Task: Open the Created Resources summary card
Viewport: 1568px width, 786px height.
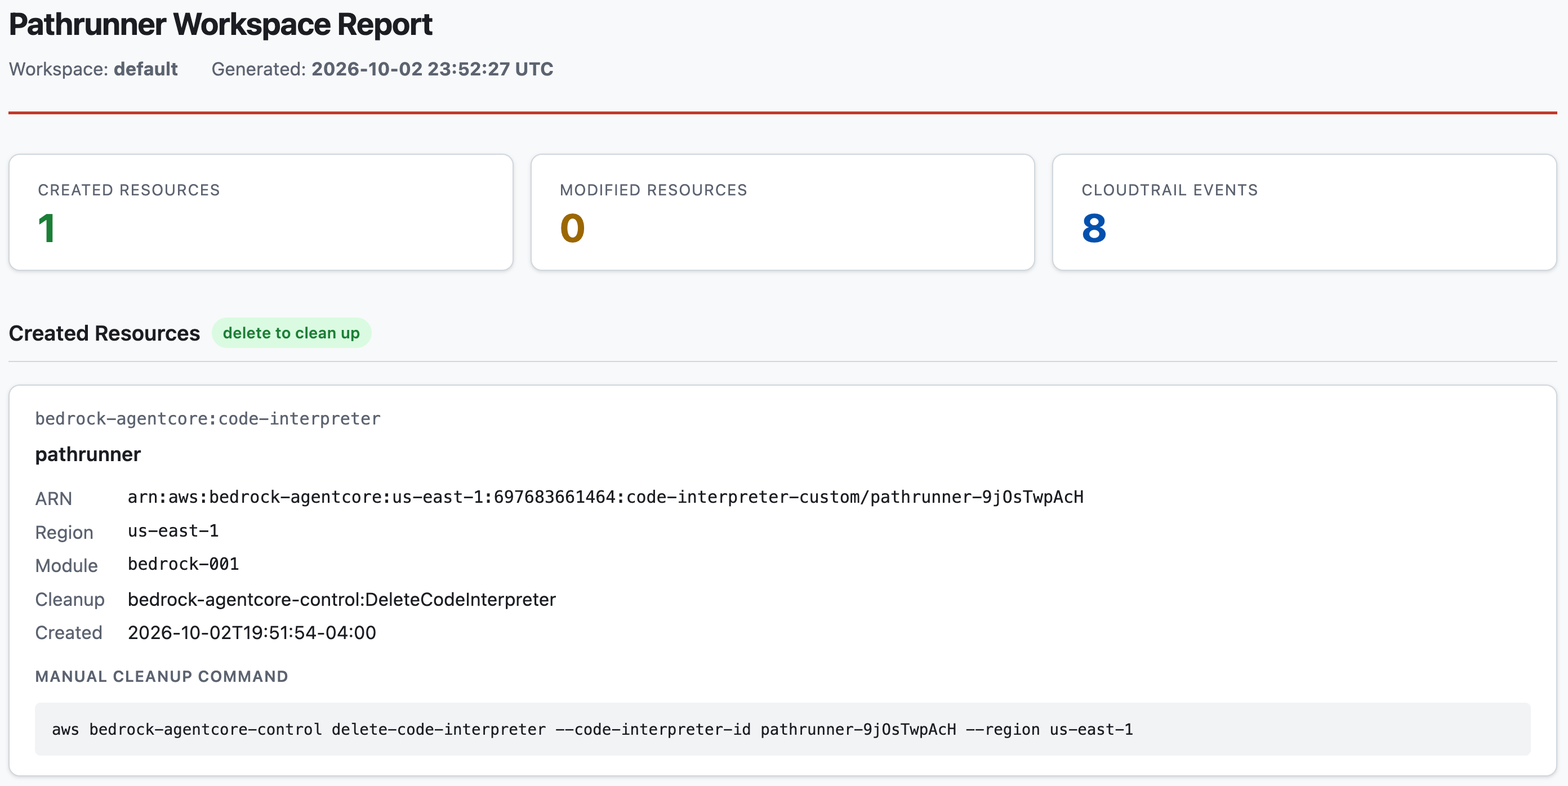Action: point(261,212)
